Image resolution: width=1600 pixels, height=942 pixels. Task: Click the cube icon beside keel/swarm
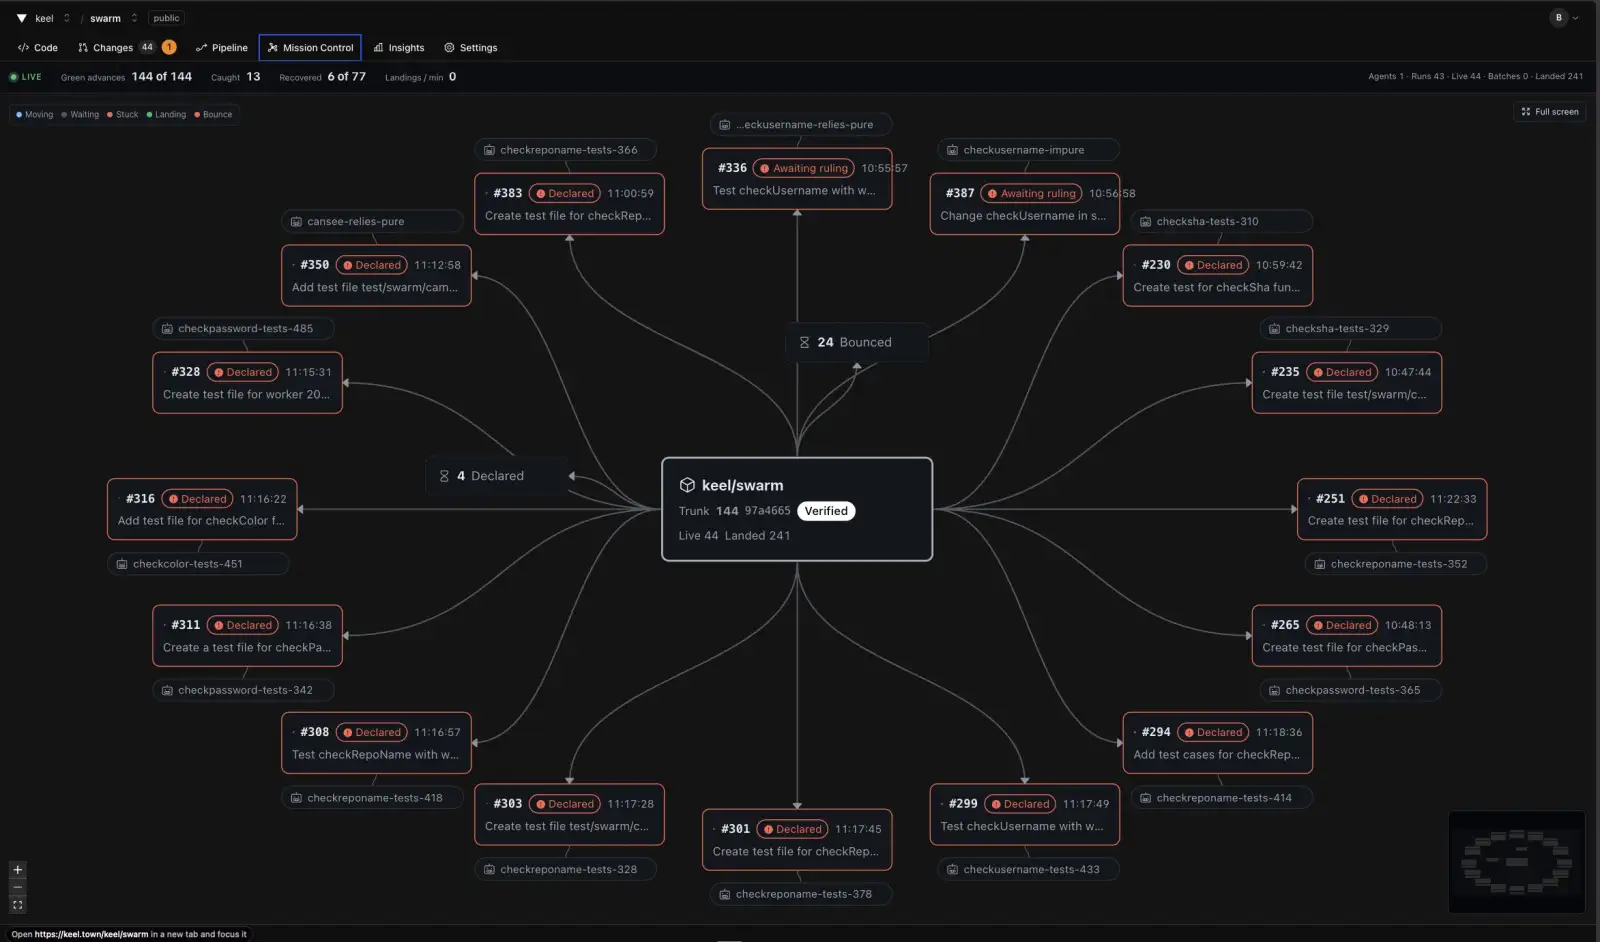coord(687,485)
